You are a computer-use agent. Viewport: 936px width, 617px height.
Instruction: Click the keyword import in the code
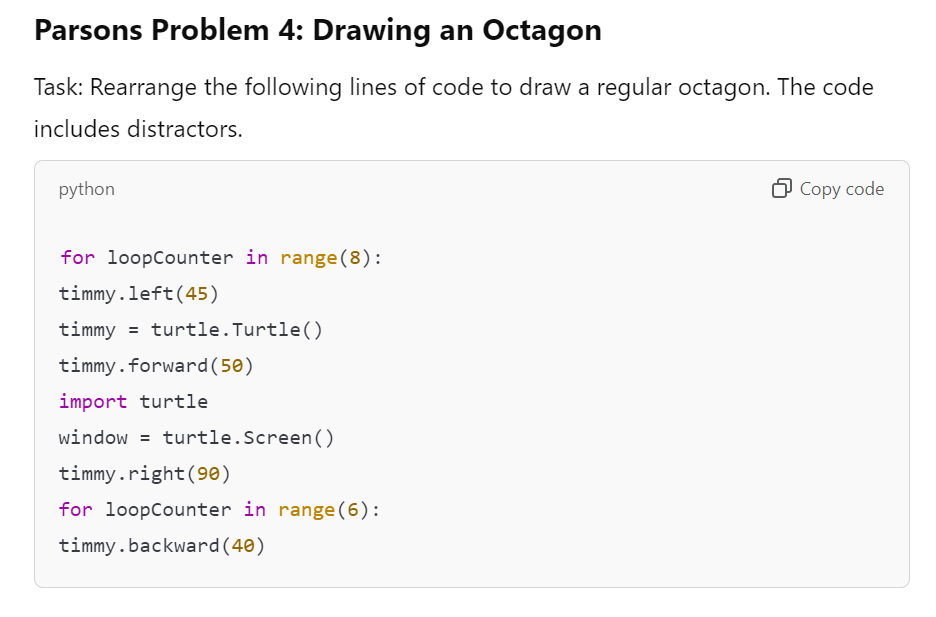tap(92, 401)
